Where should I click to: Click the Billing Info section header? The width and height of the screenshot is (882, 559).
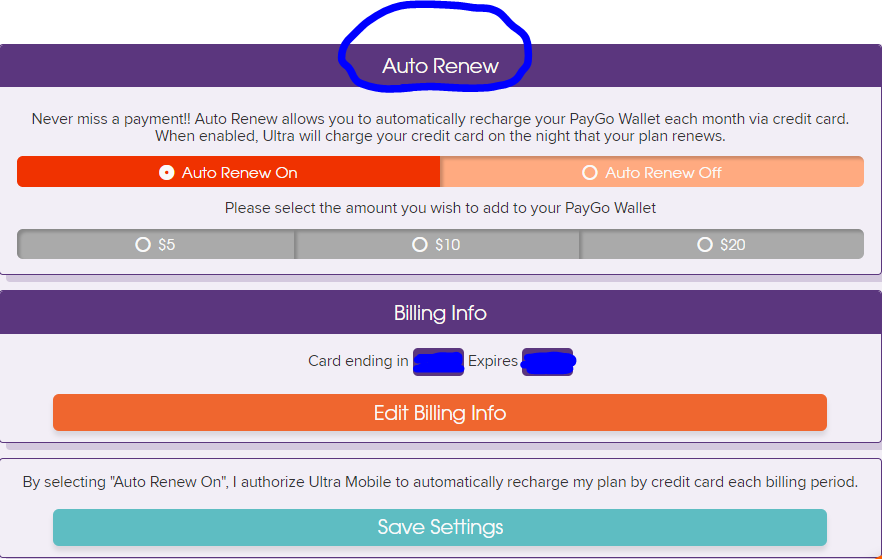pyautogui.click(x=440, y=313)
